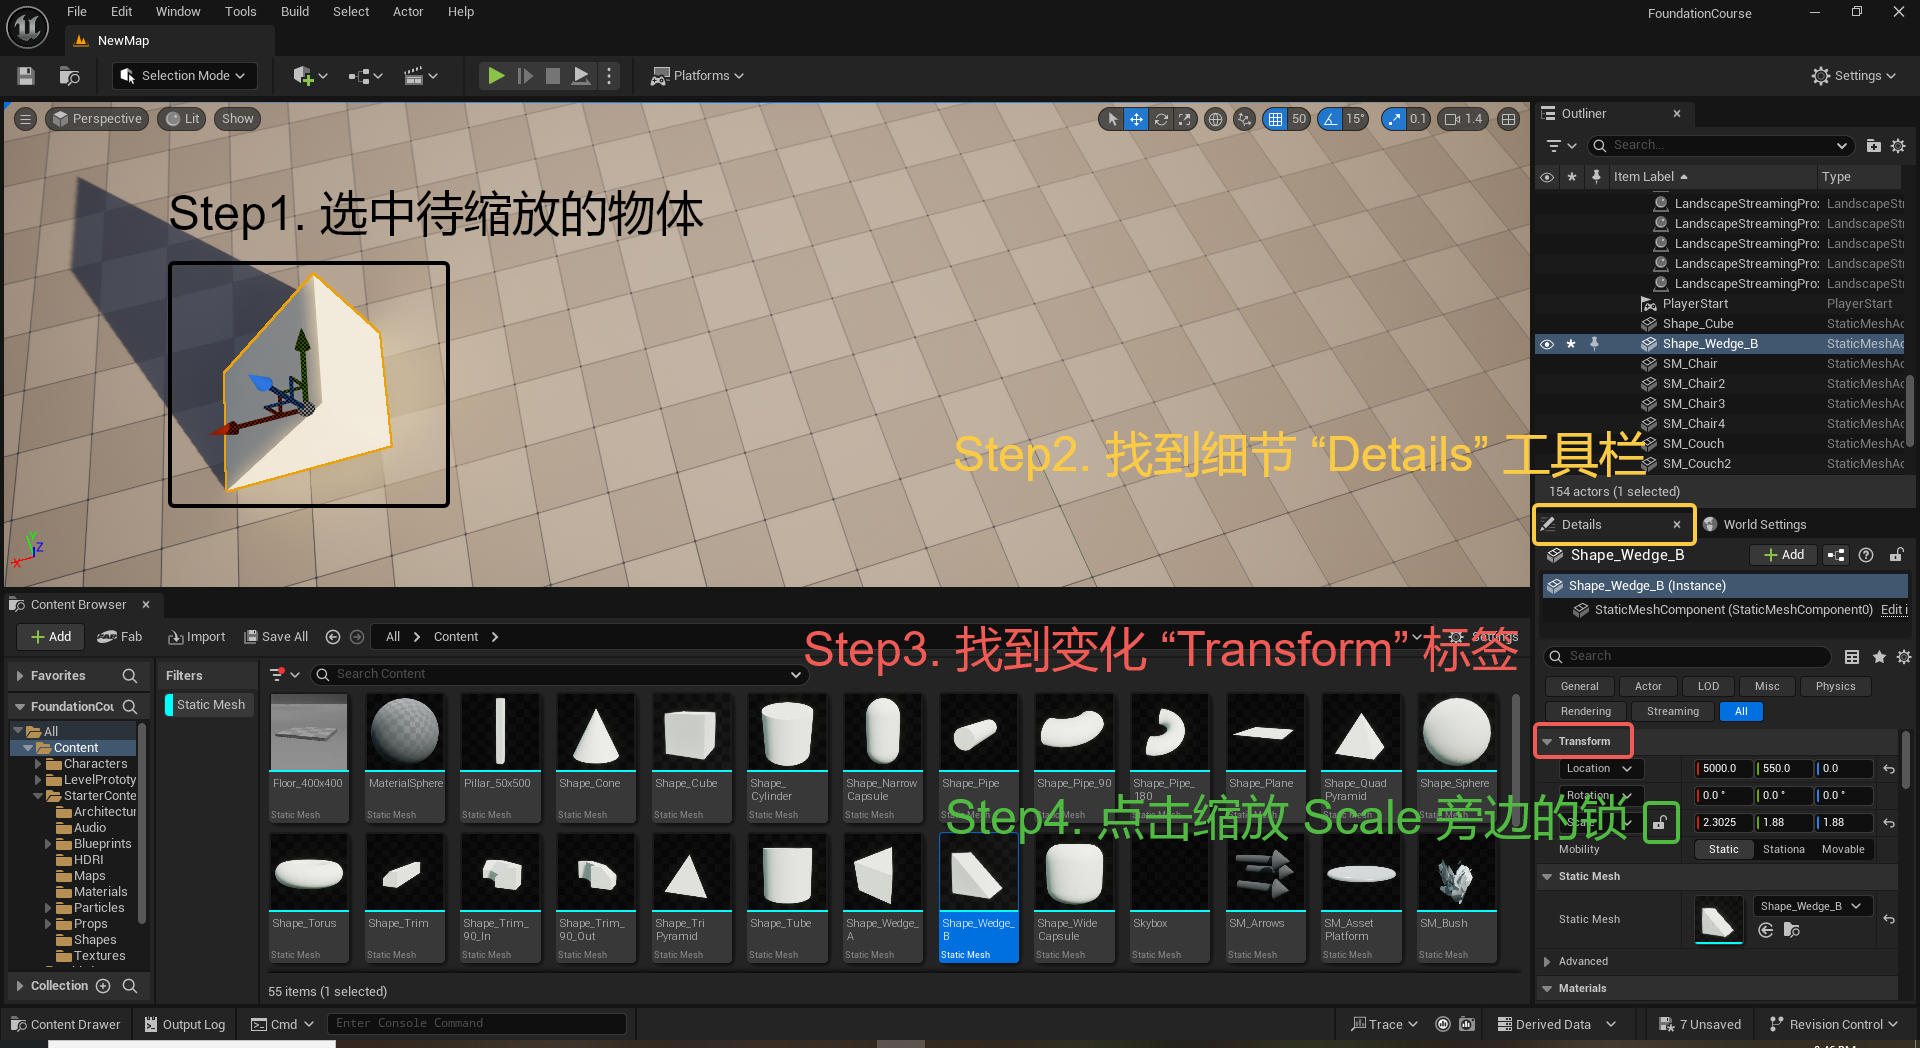Open the Content Drawer at the bottom bar
This screenshot has height=1048, width=1920.
coord(65,1025)
